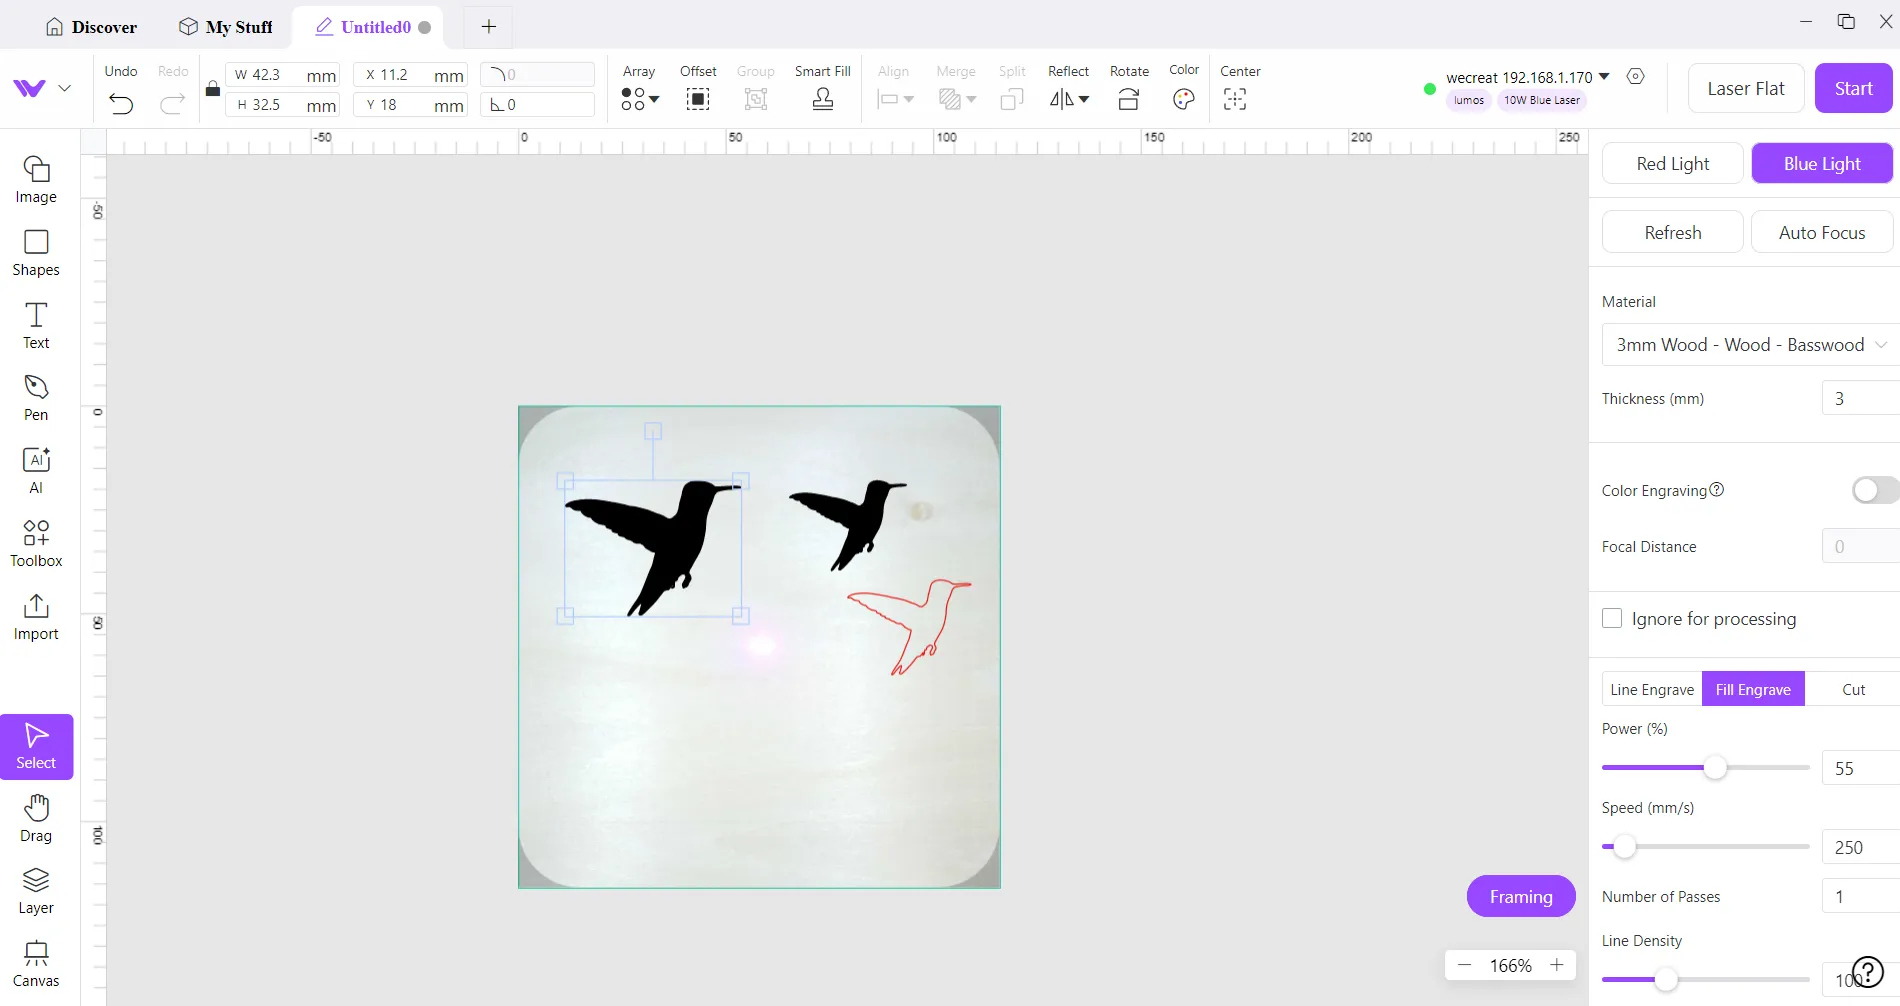The height and width of the screenshot is (1006, 1900).
Task: Adjust the Line Density slider handle
Action: [1665, 979]
